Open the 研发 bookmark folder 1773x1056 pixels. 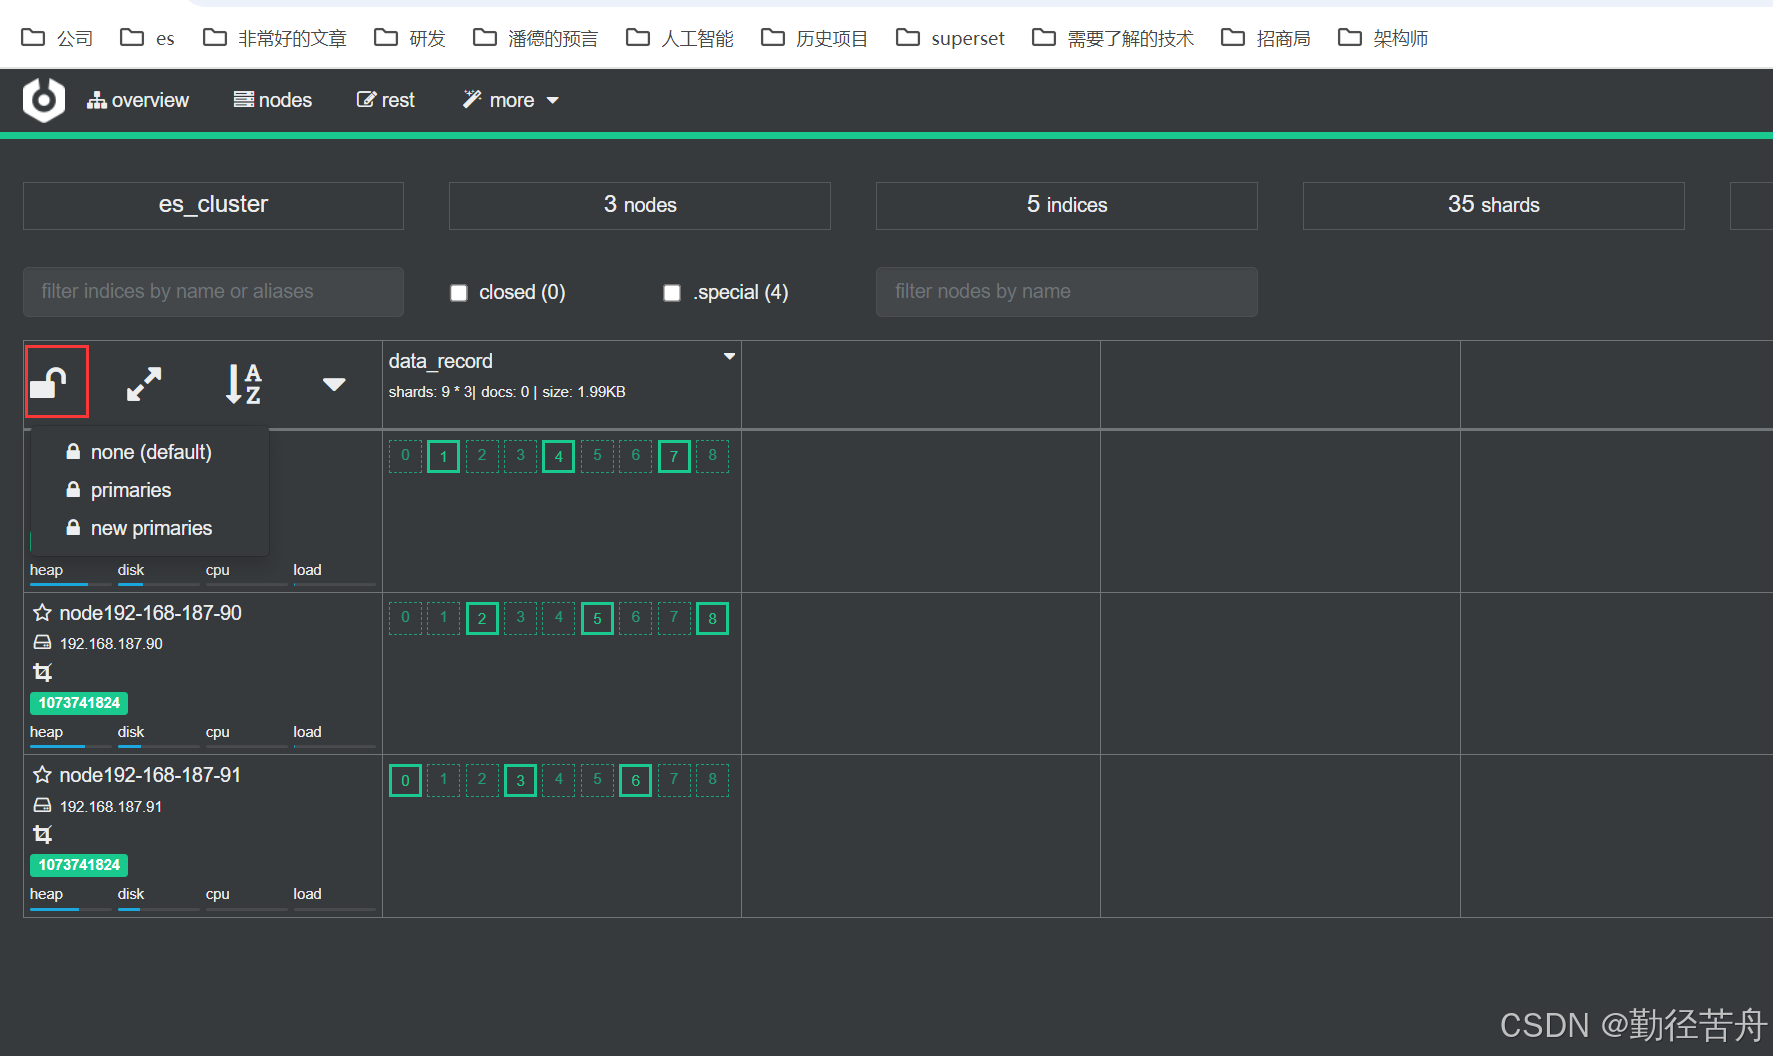(x=410, y=38)
